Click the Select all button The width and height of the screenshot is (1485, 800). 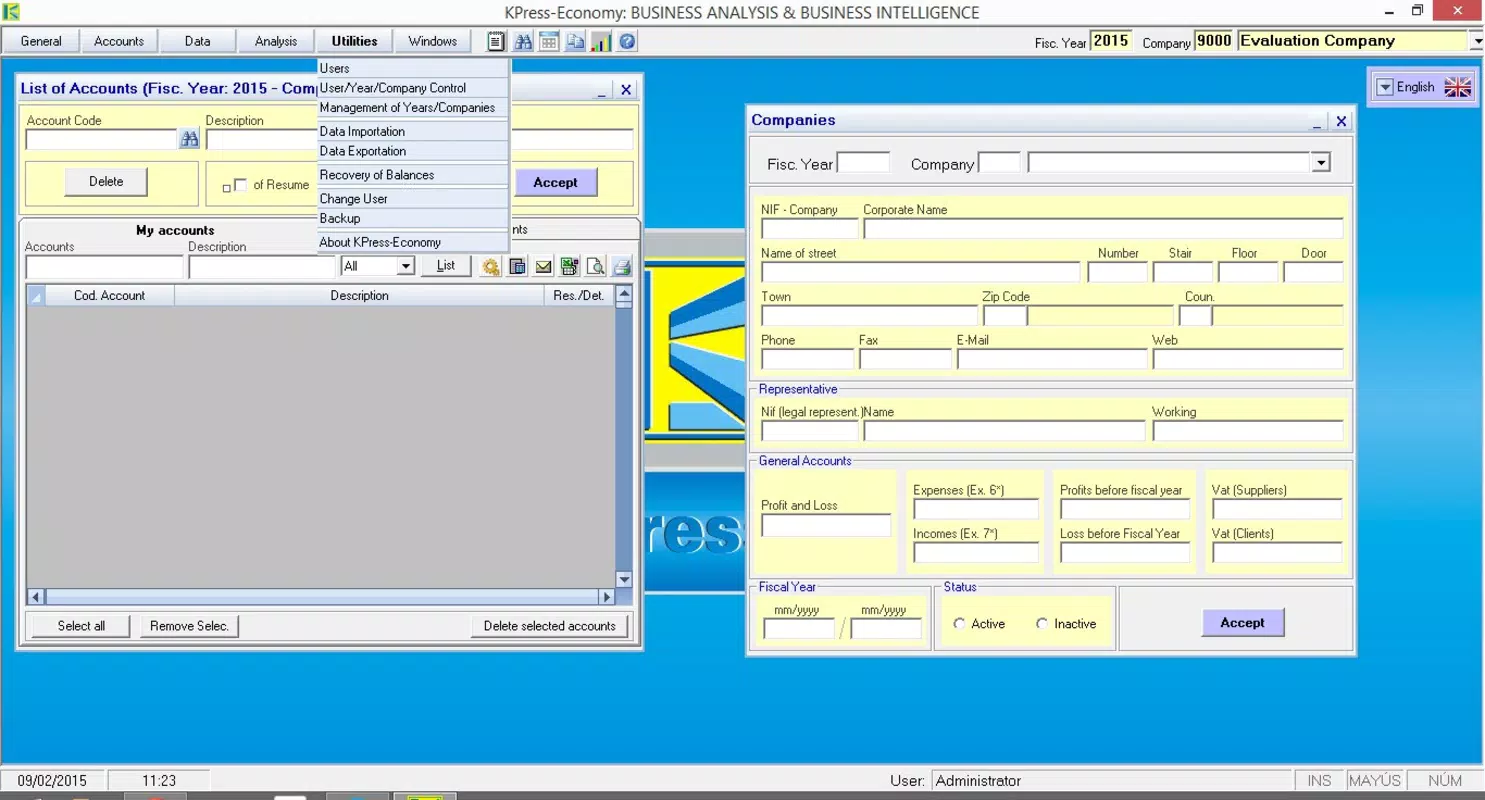tap(81, 626)
